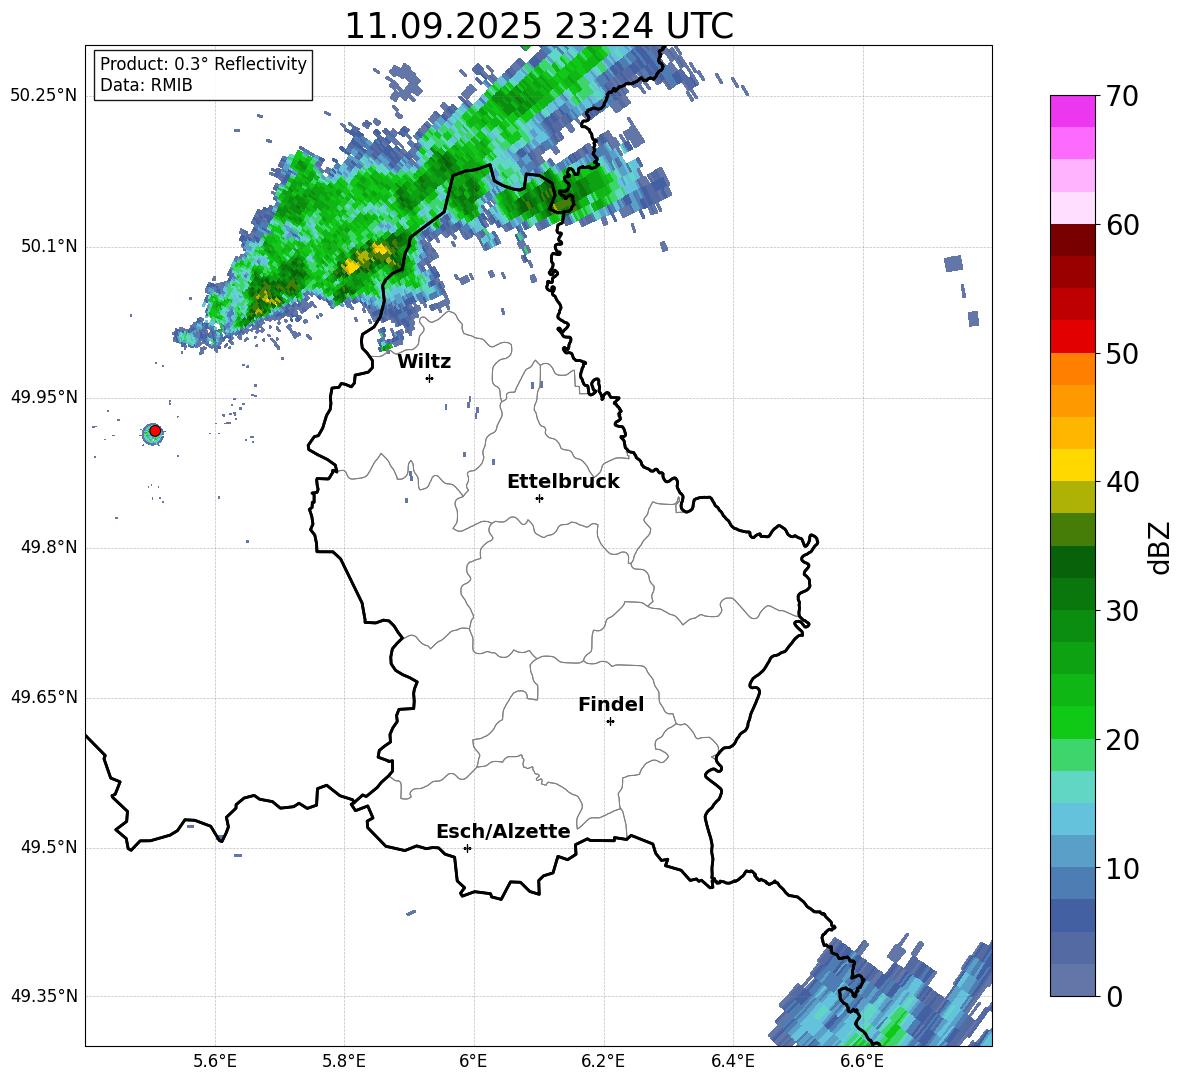This screenshot has height=1081, width=1184.
Task: Click the 49.65°N latitude label
Action: (43, 697)
